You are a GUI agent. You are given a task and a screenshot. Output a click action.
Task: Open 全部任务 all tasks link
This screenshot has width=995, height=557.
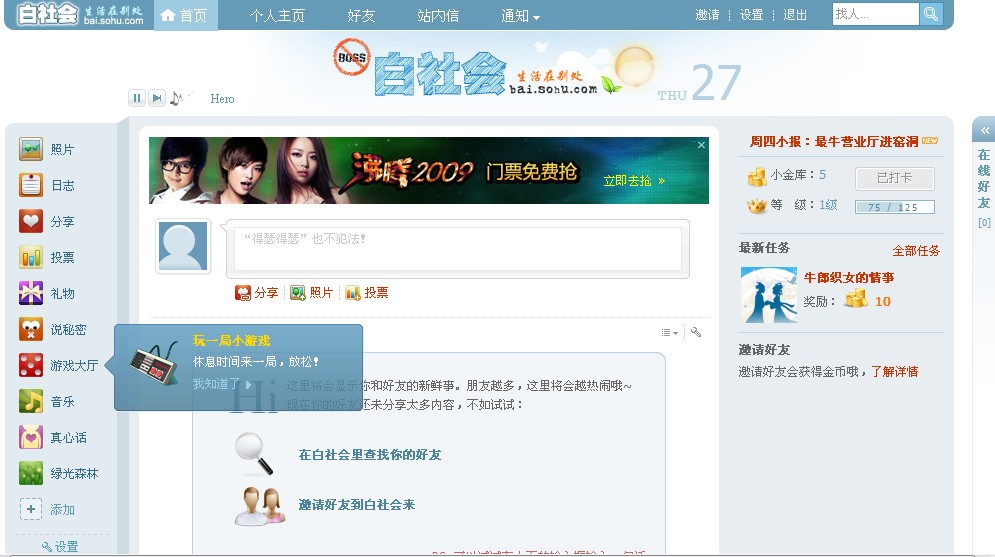tap(916, 251)
